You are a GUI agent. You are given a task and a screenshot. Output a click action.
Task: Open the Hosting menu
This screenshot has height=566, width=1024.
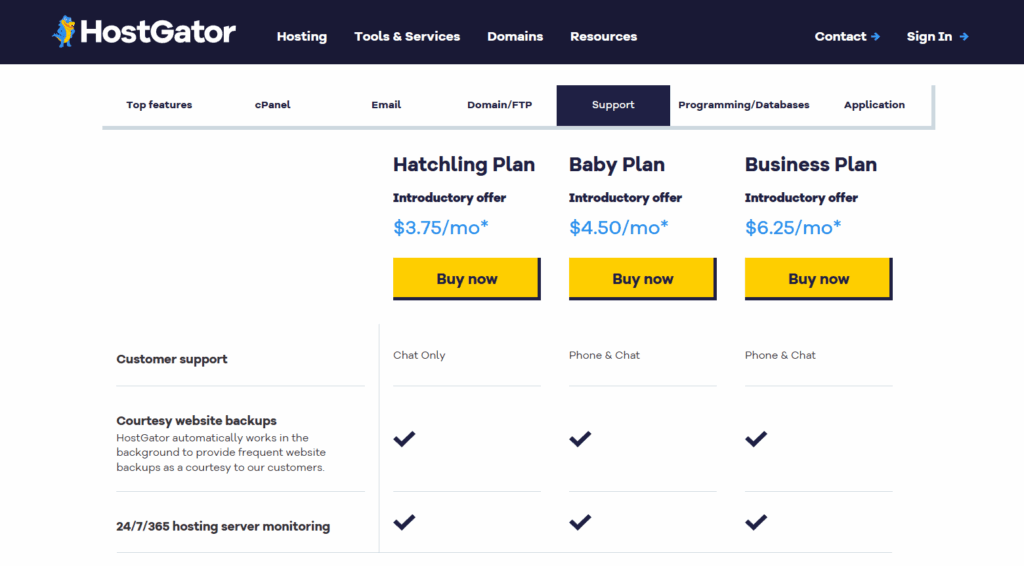(x=302, y=37)
